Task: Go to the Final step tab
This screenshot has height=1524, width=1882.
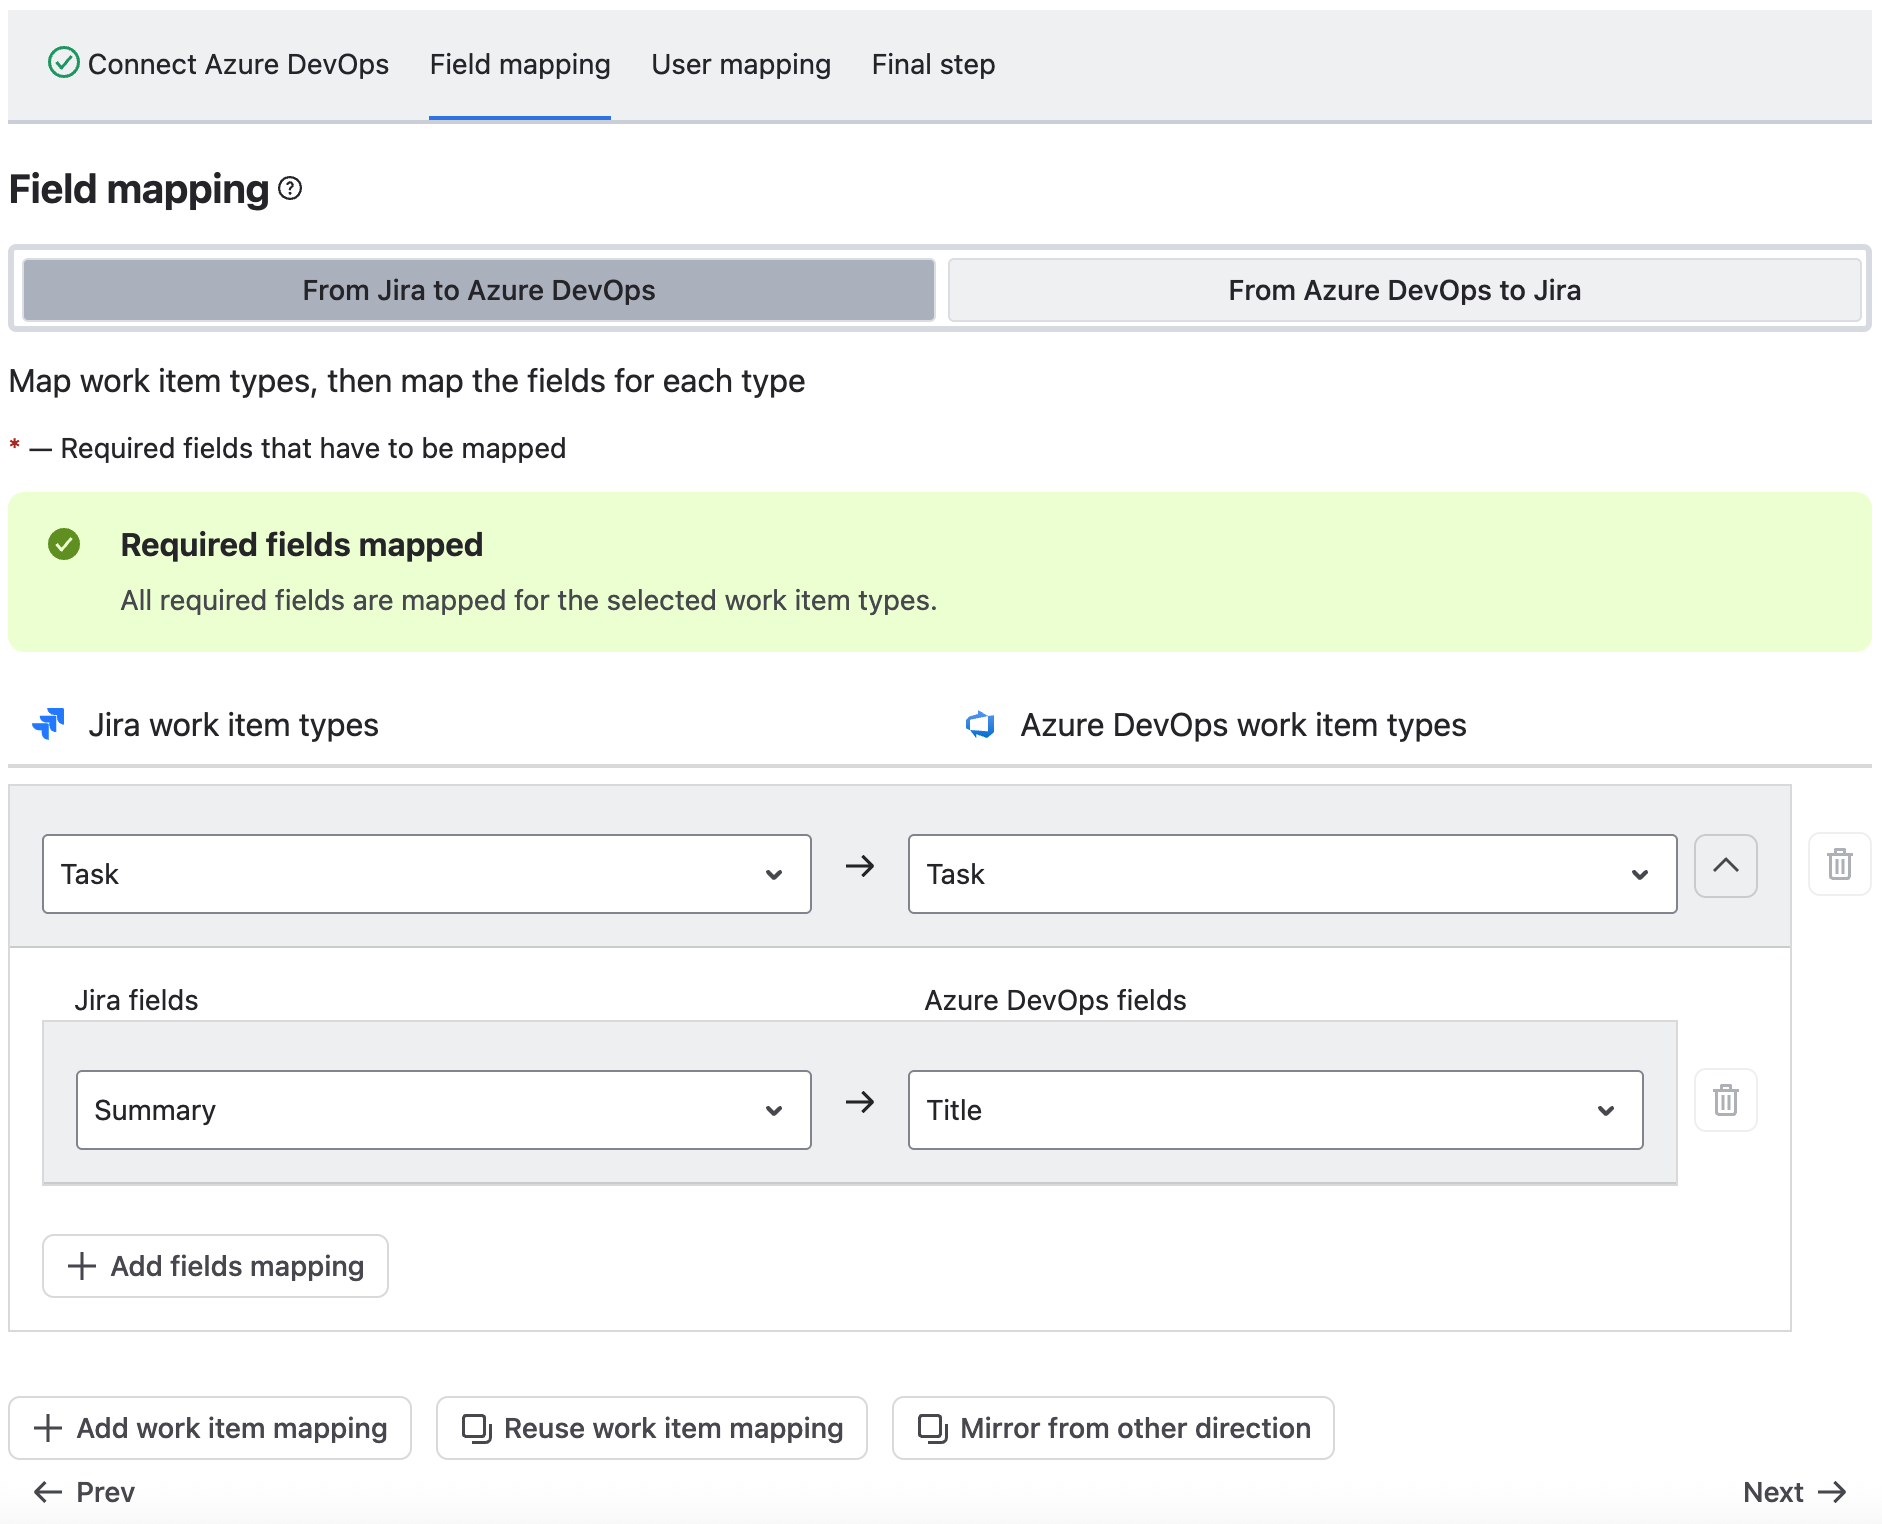Action: coord(933,64)
